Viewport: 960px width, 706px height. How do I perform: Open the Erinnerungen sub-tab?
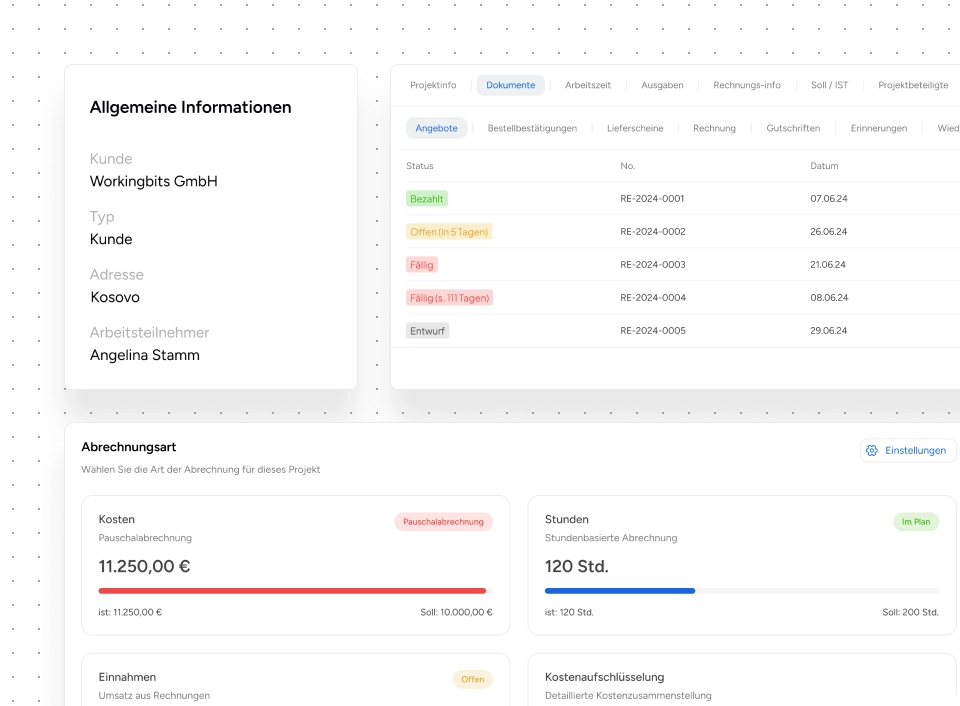click(878, 128)
